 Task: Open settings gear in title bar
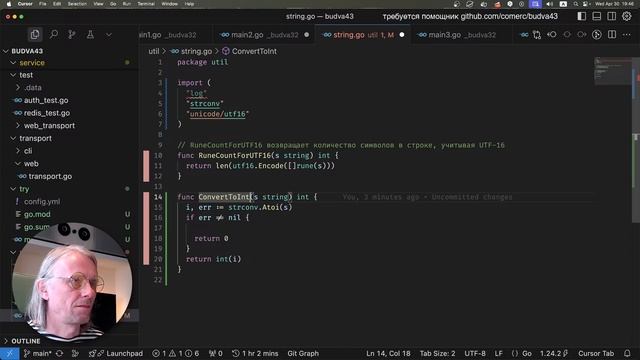[x=627, y=16]
